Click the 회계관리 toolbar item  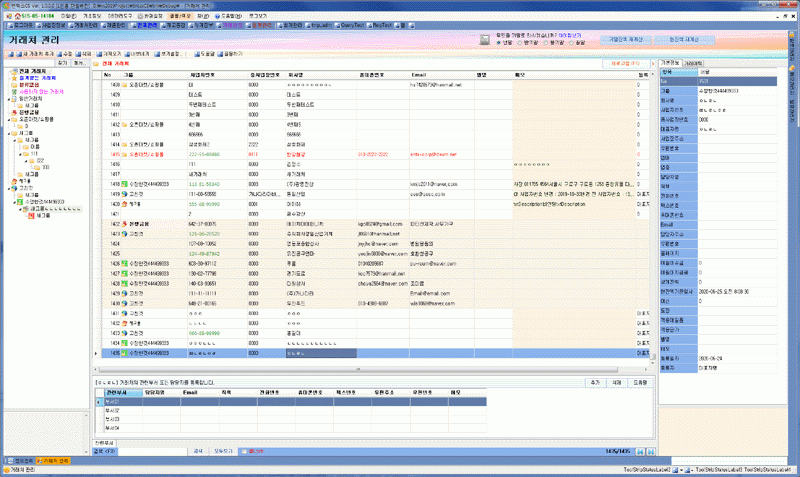click(x=290, y=25)
